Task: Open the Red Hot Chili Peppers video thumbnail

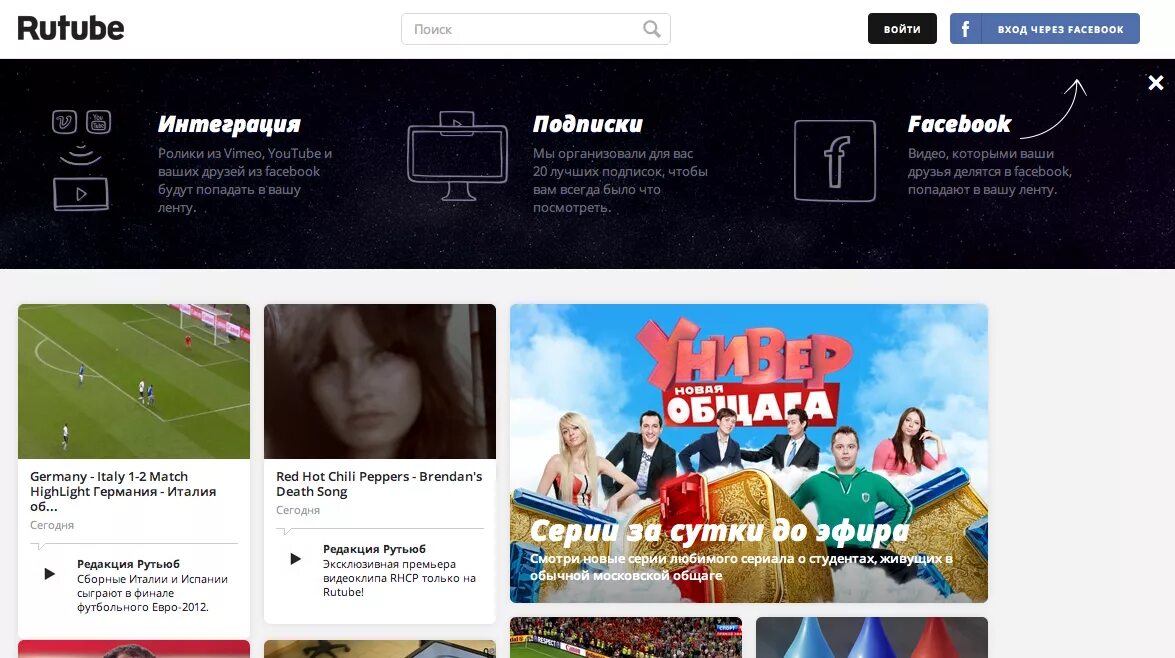Action: pos(380,381)
